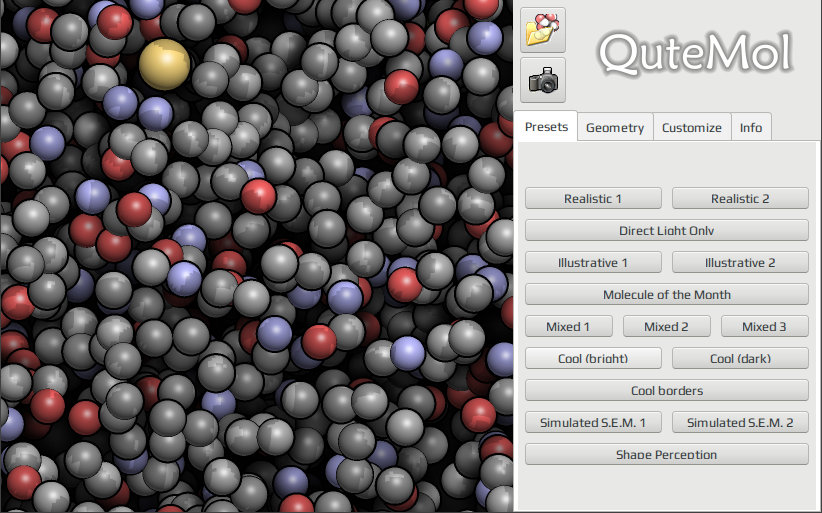
Task: Choose the Cool borders preset
Action: point(666,390)
